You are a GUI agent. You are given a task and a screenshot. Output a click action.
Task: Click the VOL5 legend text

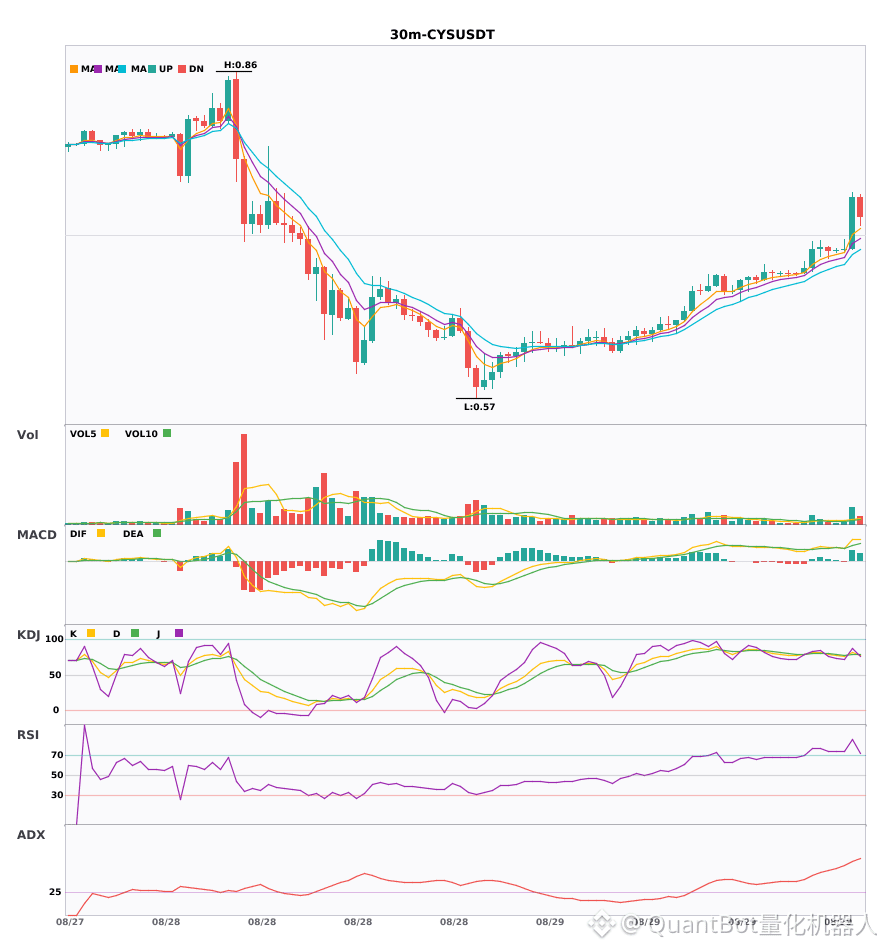pos(83,434)
